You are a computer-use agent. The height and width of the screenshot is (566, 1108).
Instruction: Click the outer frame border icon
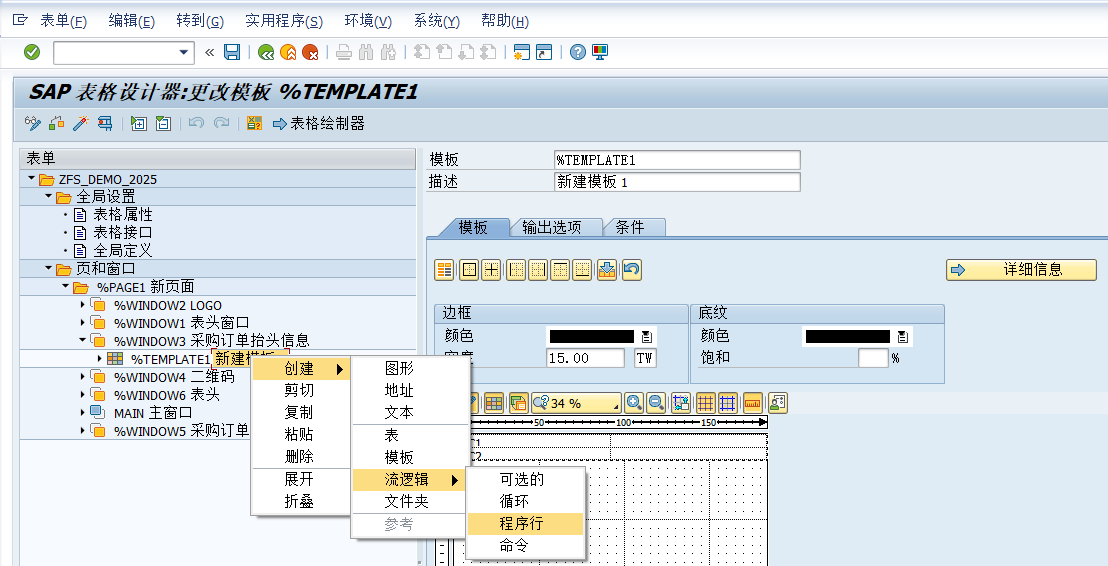click(x=469, y=269)
